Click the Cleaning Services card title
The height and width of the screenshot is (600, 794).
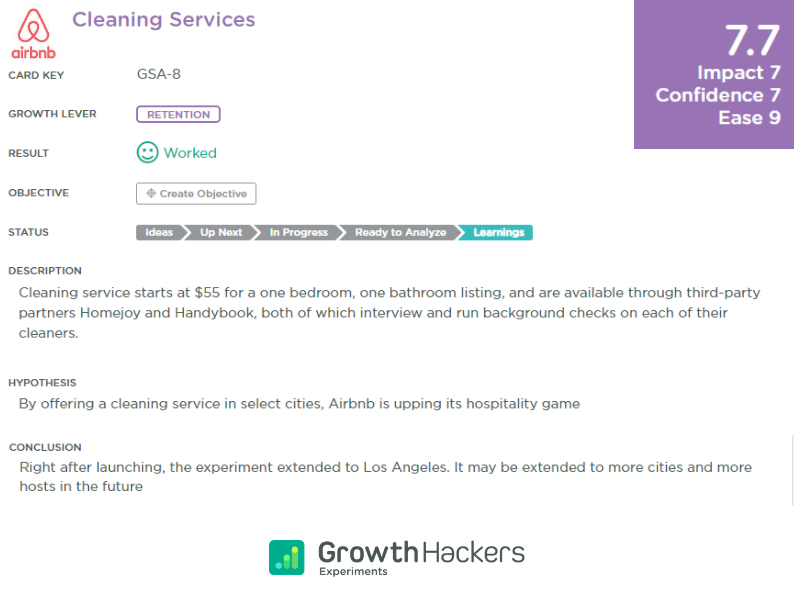coord(164,20)
